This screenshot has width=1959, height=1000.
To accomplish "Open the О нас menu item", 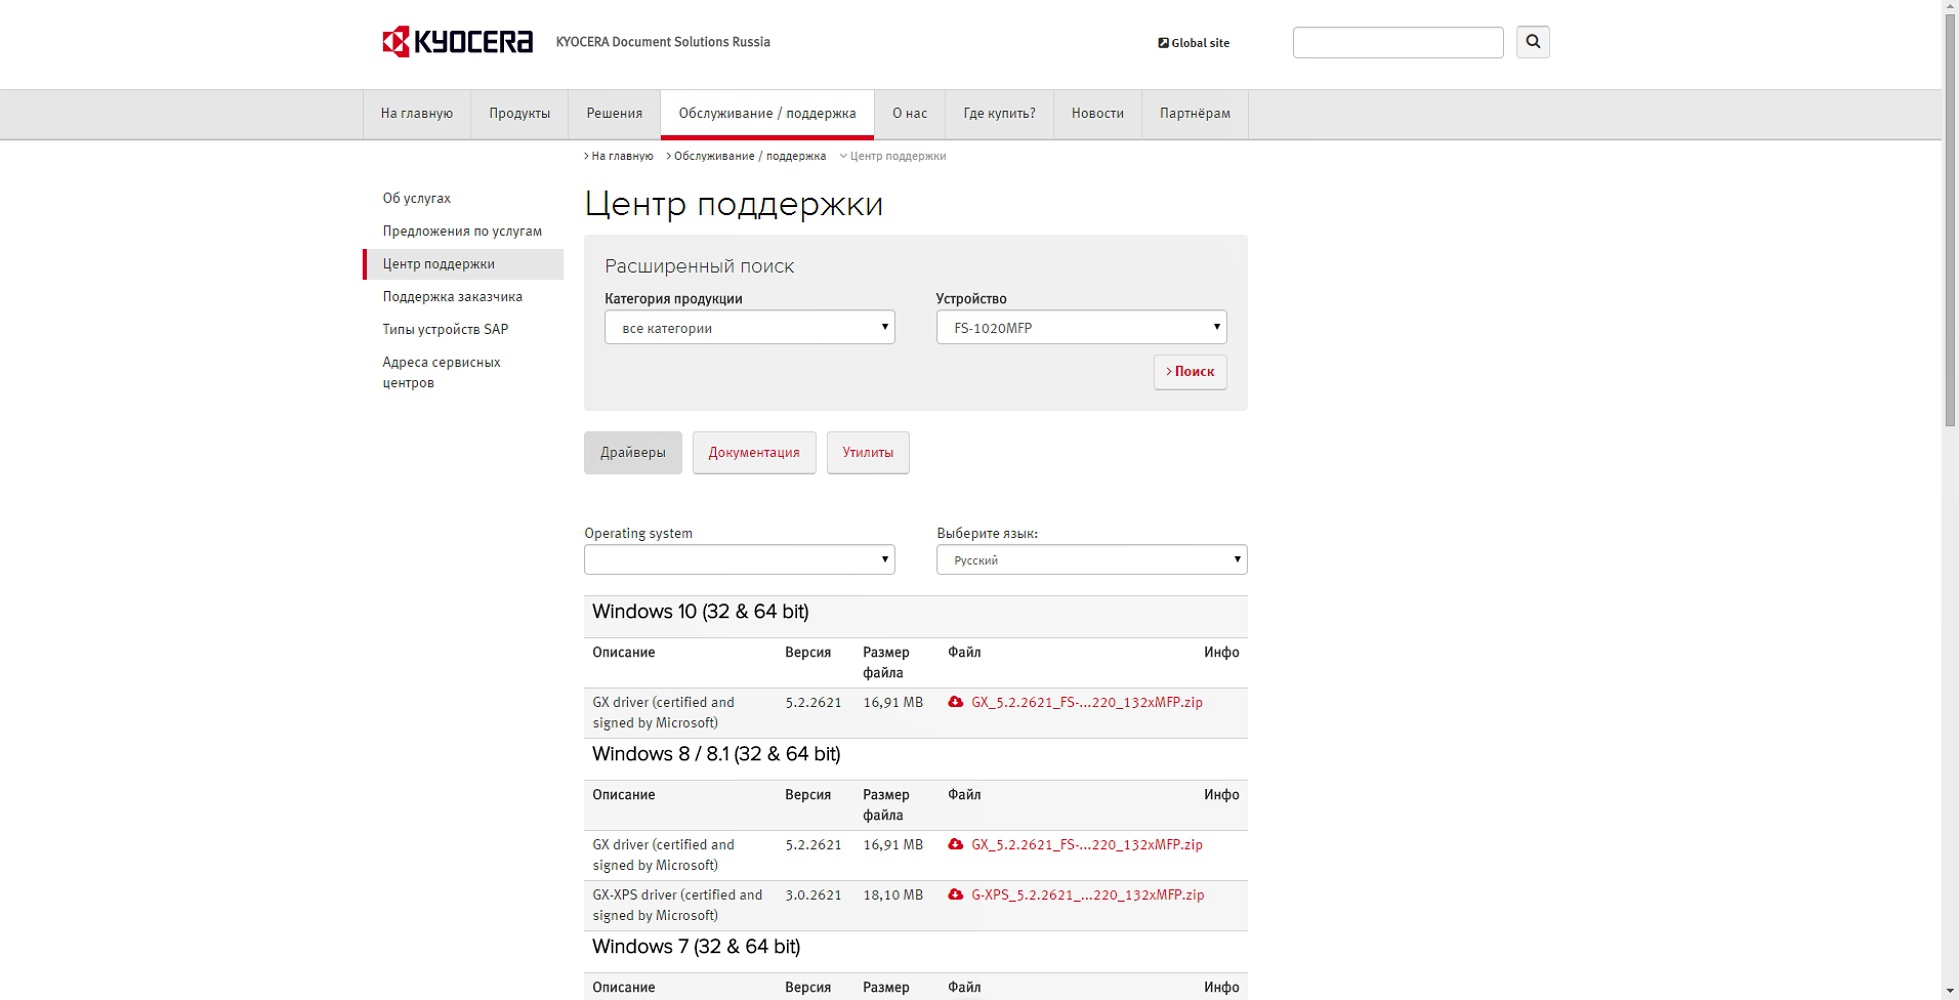I will (909, 114).
